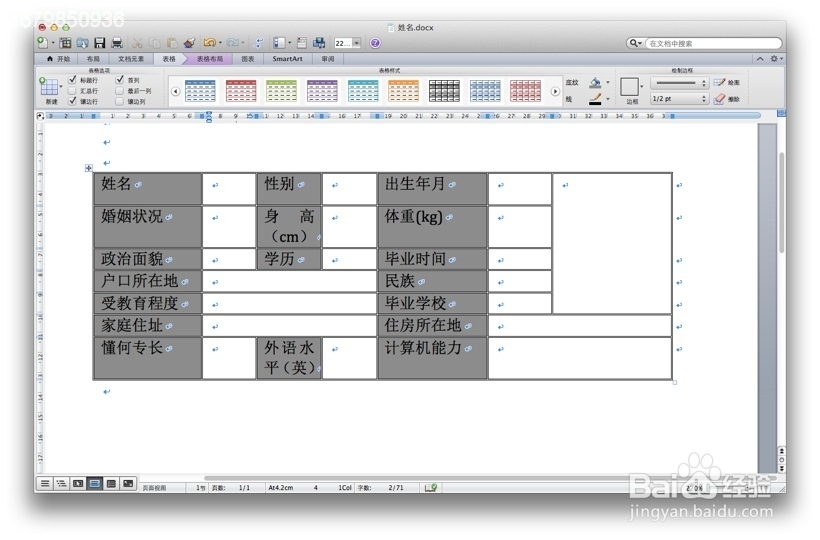Click the Redo arrow icon
This screenshot has width=820, height=540.
point(233,43)
